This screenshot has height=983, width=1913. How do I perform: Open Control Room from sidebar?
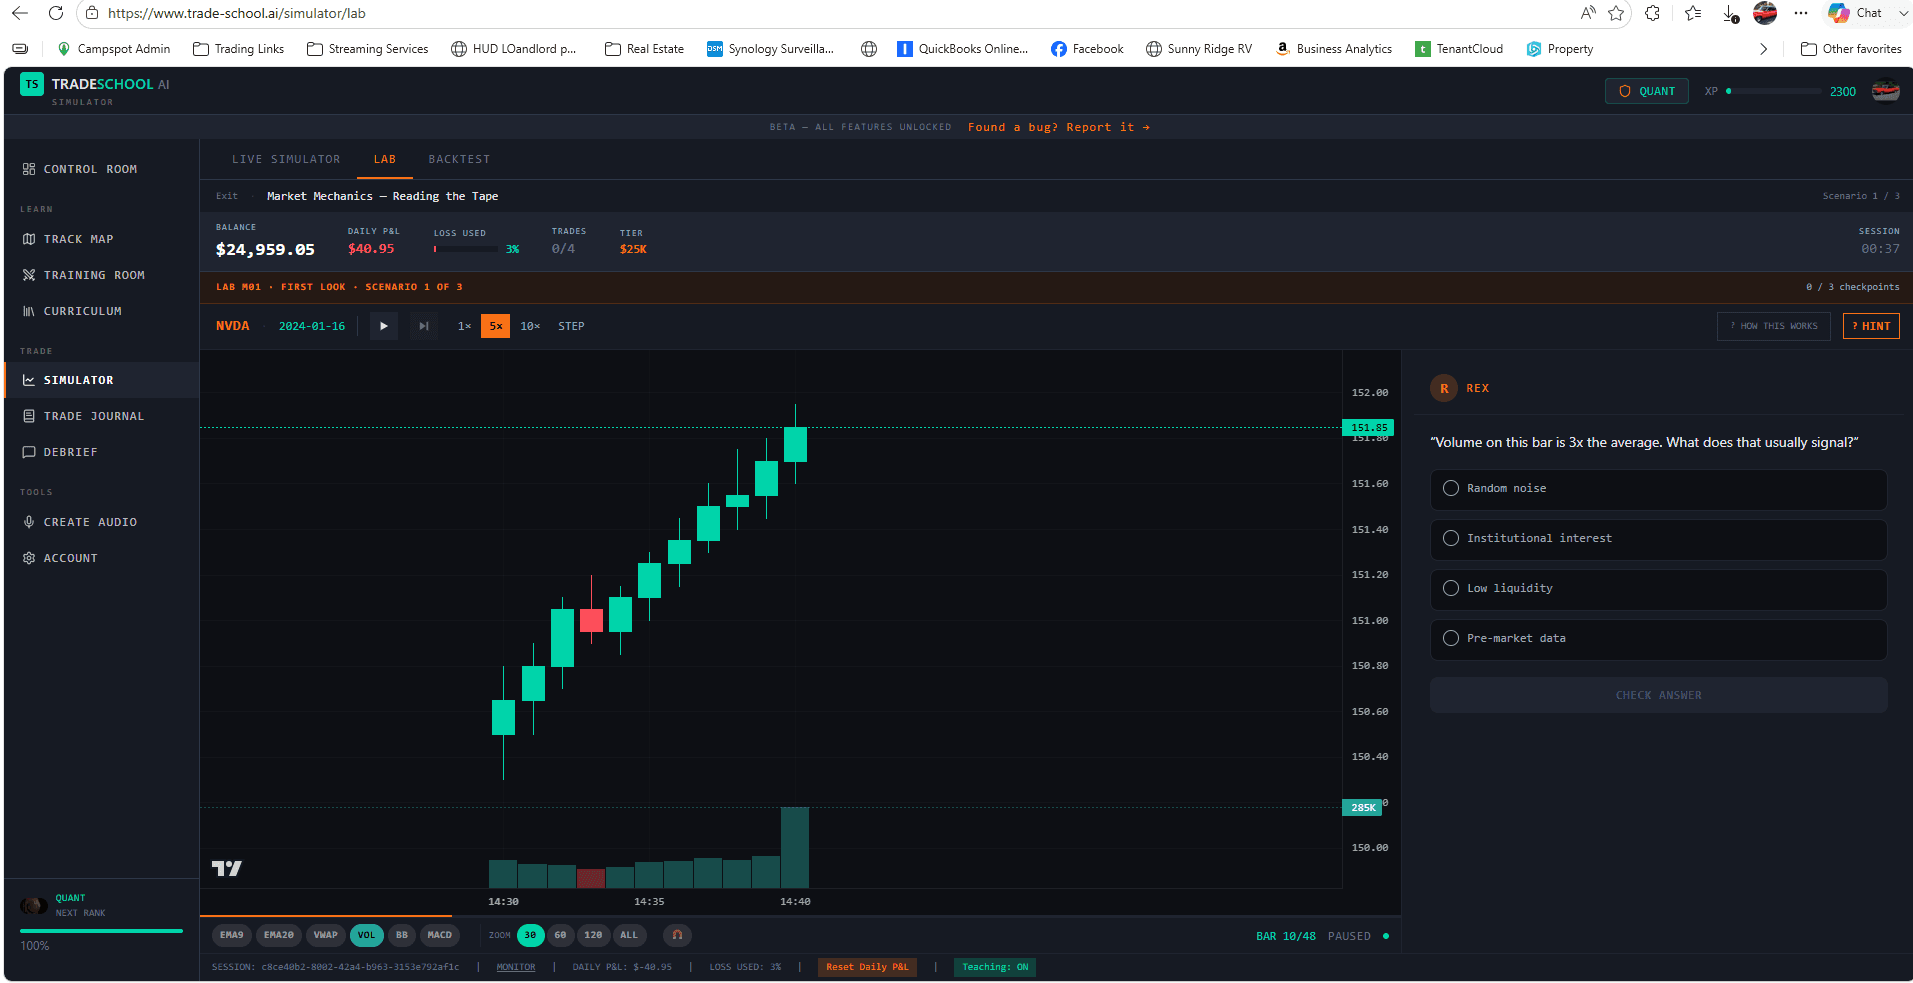tap(90, 169)
